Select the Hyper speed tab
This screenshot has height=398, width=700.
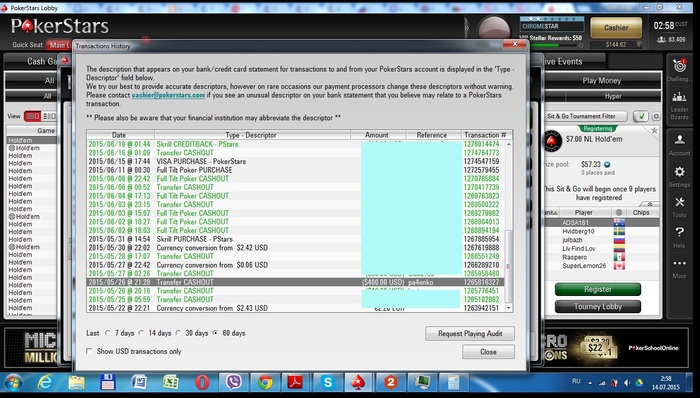[x=613, y=96]
